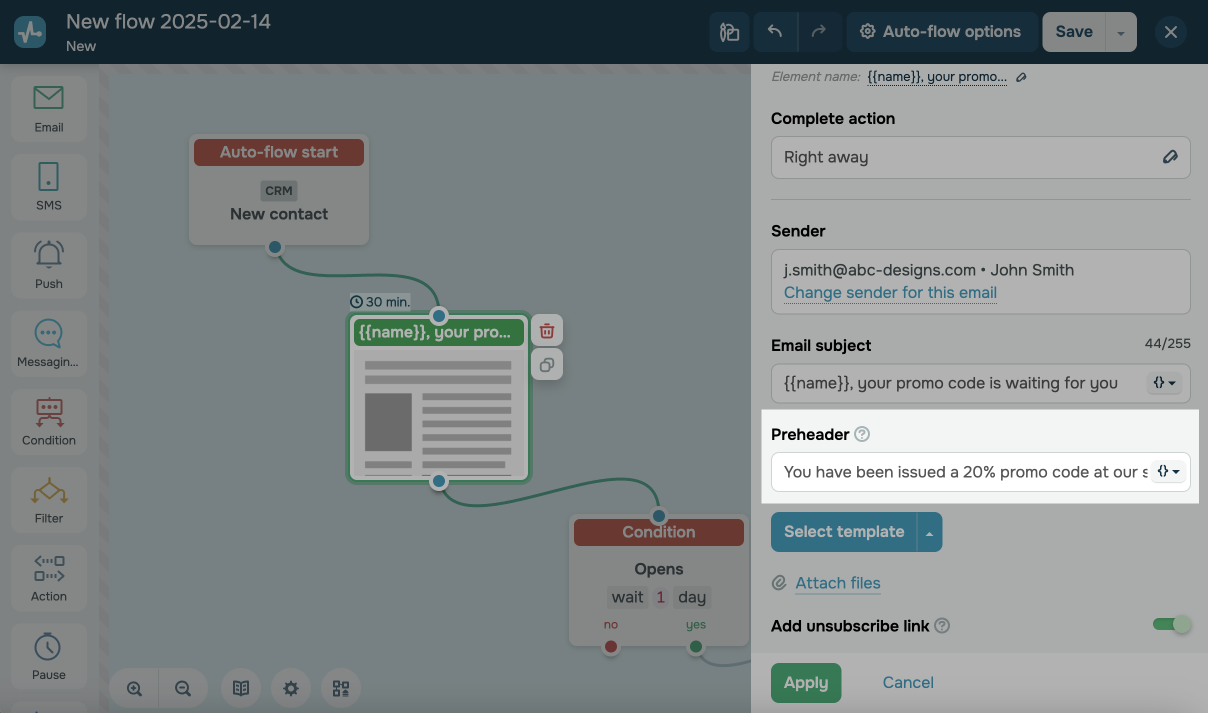Viewport: 1208px width, 713px height.
Task: Click Select template button
Action: [x=844, y=532]
